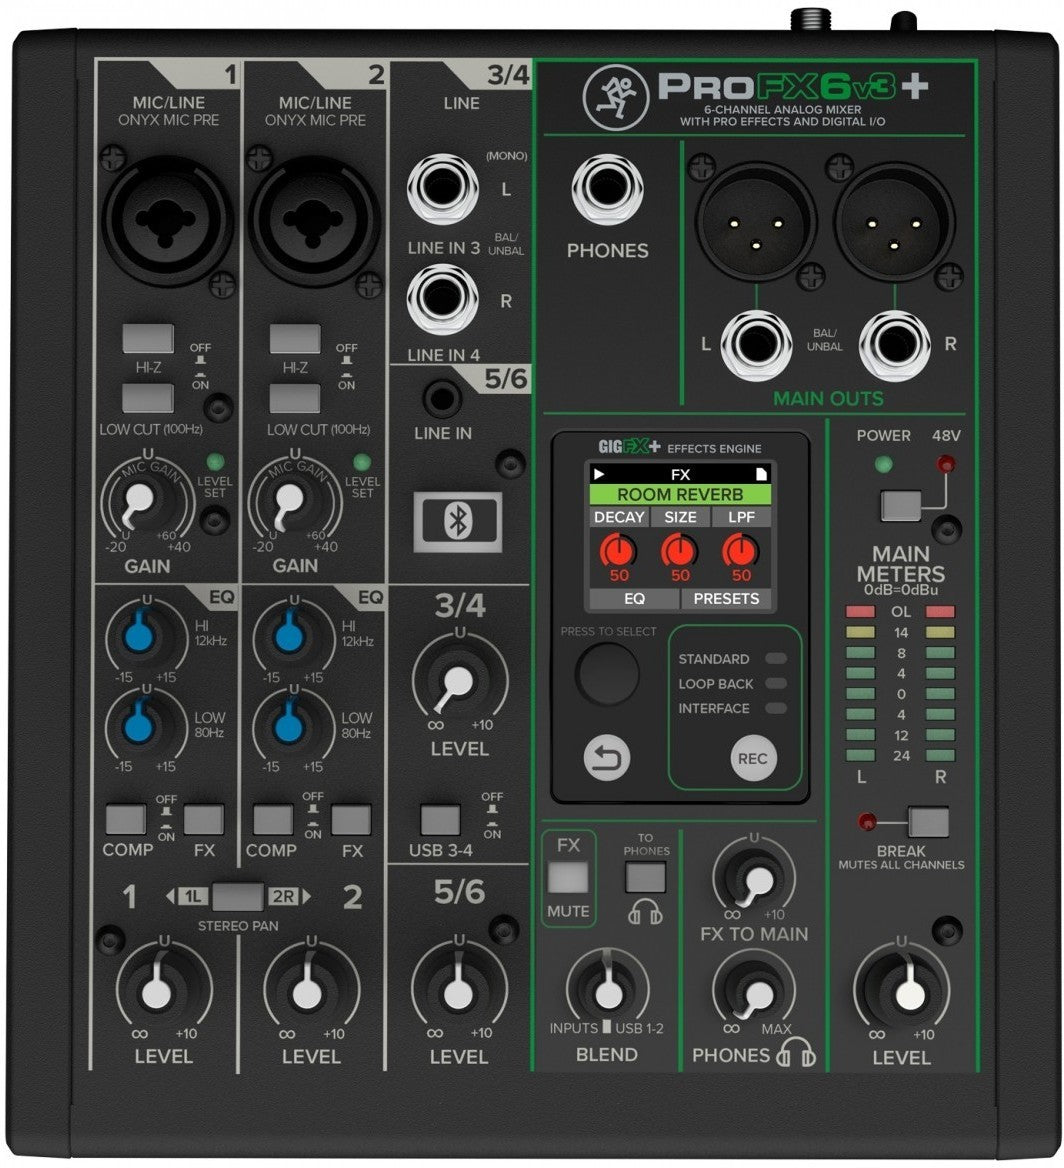
Task: Toggle channel 1 LOW CUT switch
Action: point(148,399)
